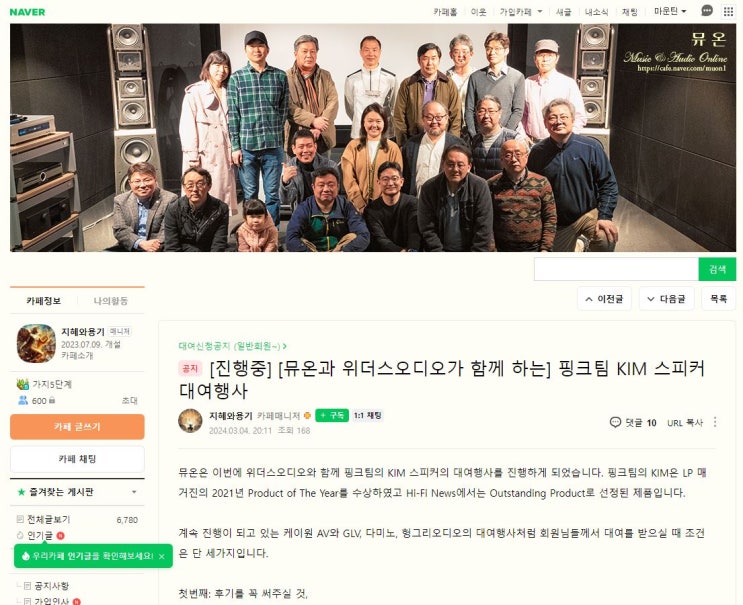The image size is (743, 605).
Task: Click the cafe profile image in the sidebar
Action: coord(36,343)
